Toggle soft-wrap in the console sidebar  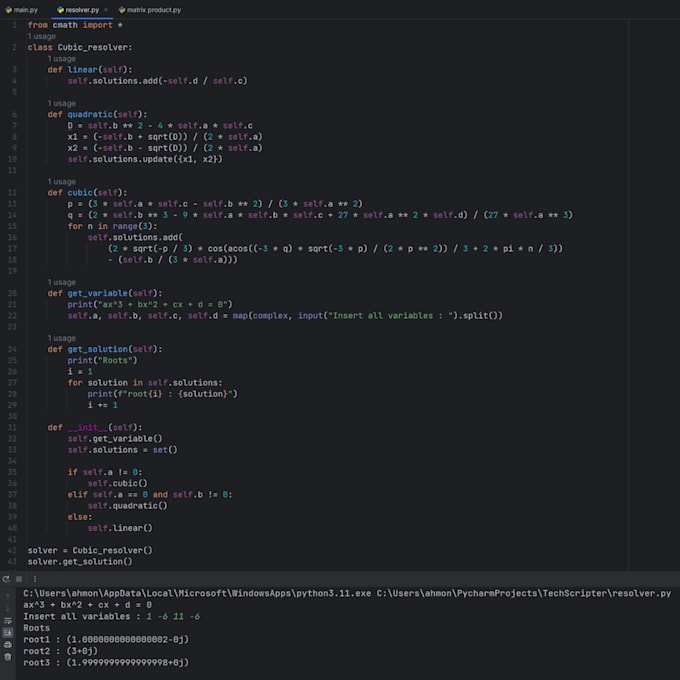tap(7, 621)
